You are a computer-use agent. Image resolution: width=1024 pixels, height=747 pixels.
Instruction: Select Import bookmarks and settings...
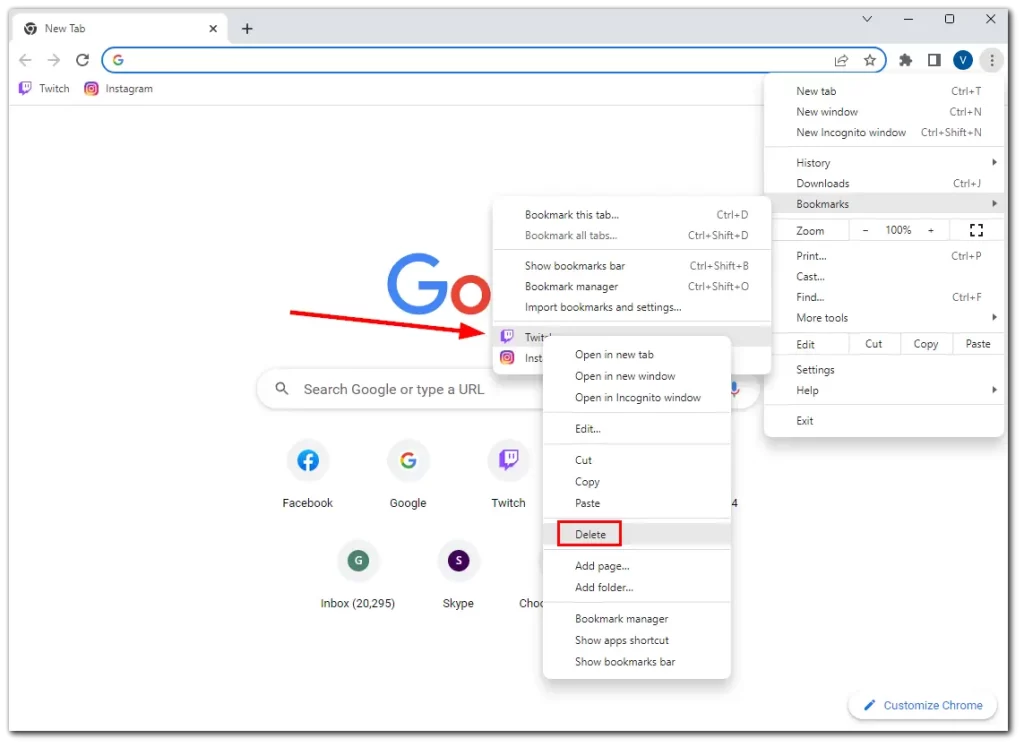pos(632,307)
